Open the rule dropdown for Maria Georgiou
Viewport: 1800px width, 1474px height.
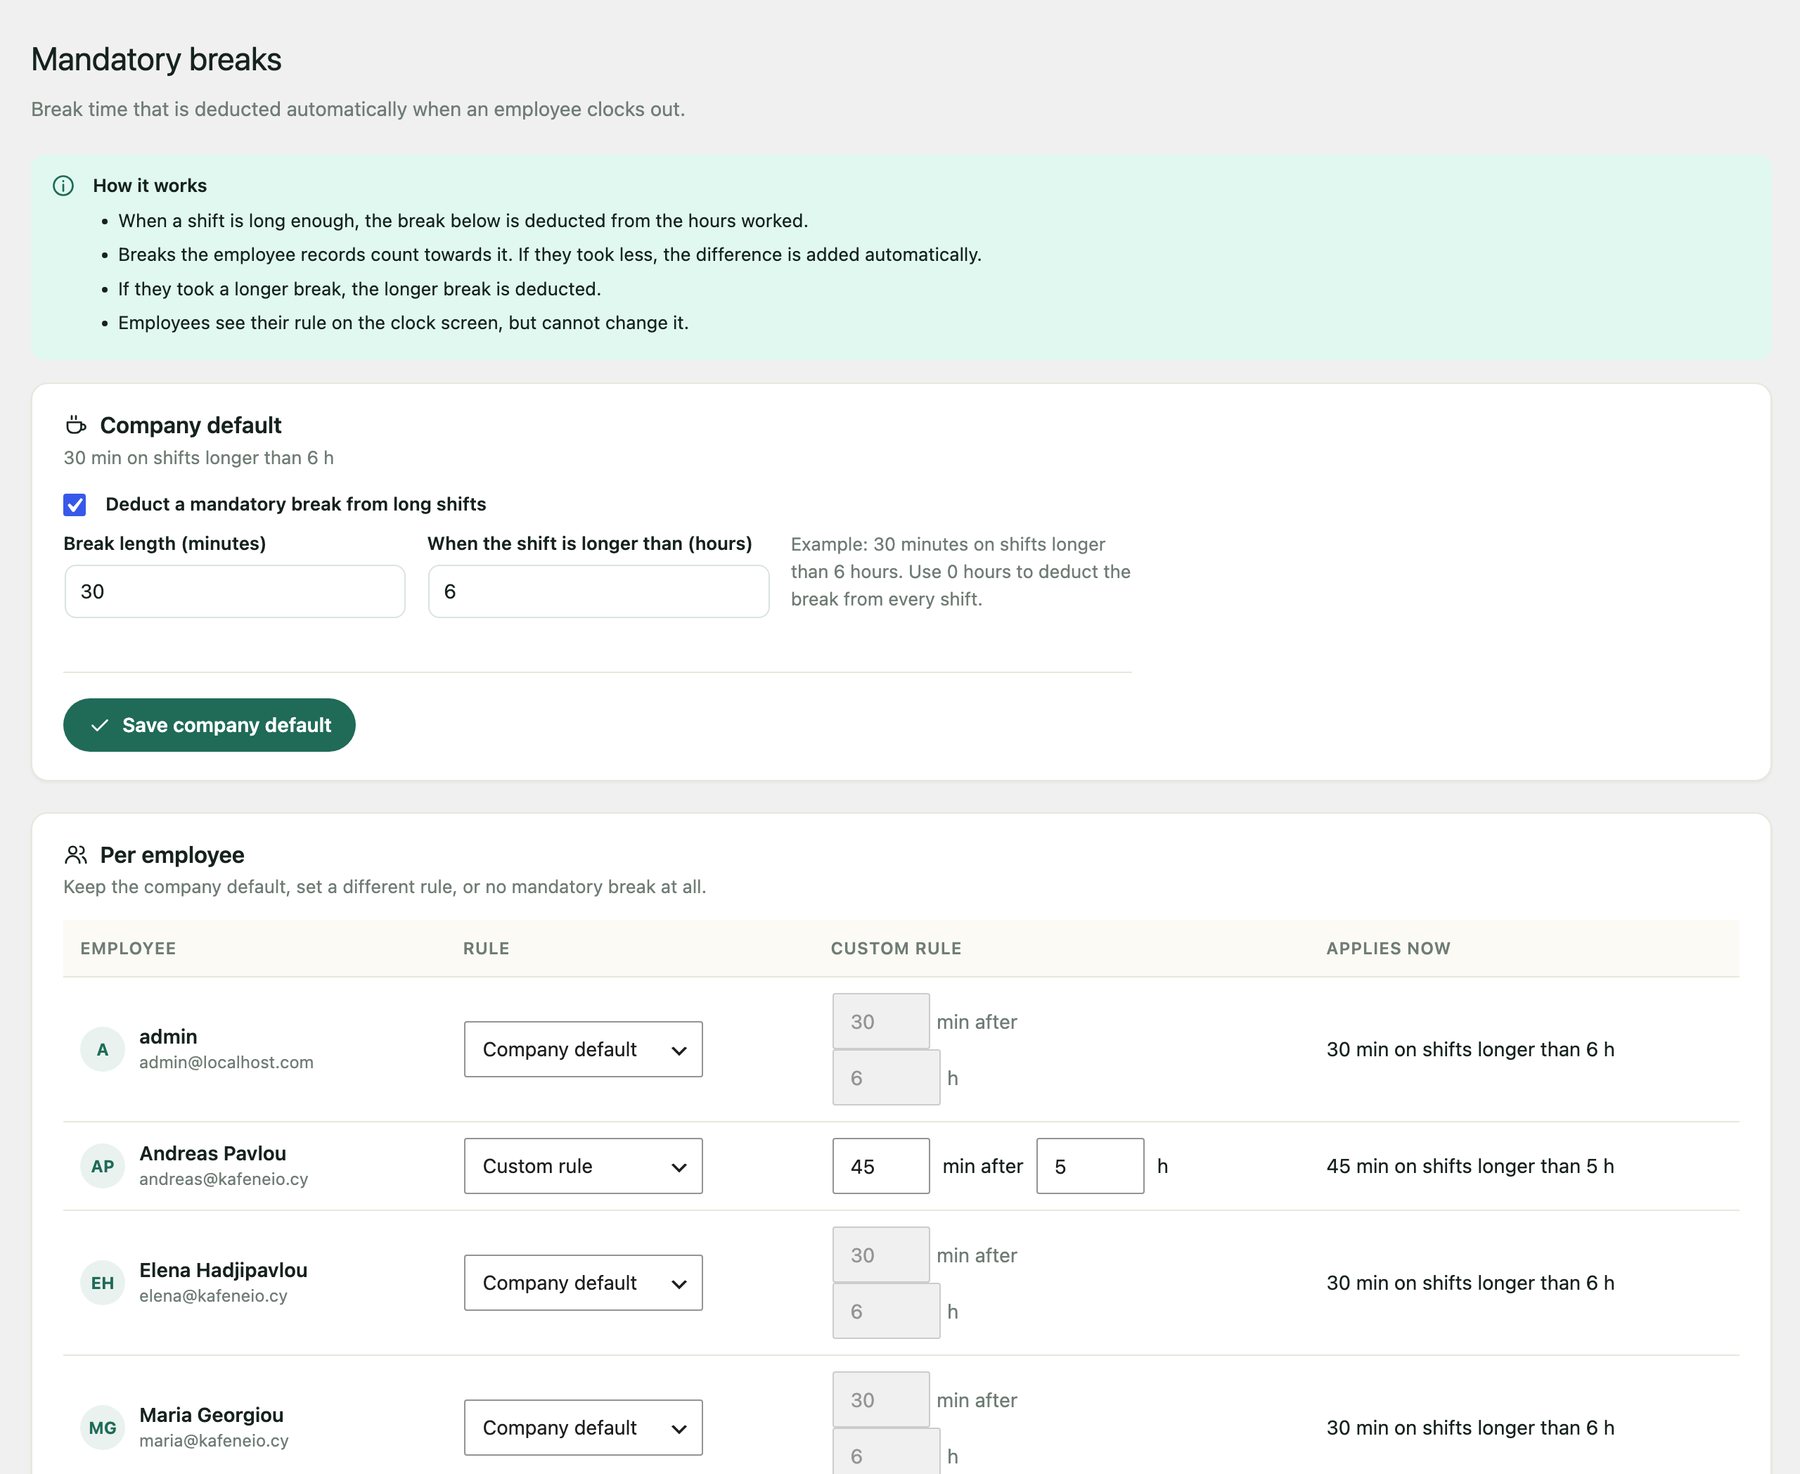(583, 1428)
